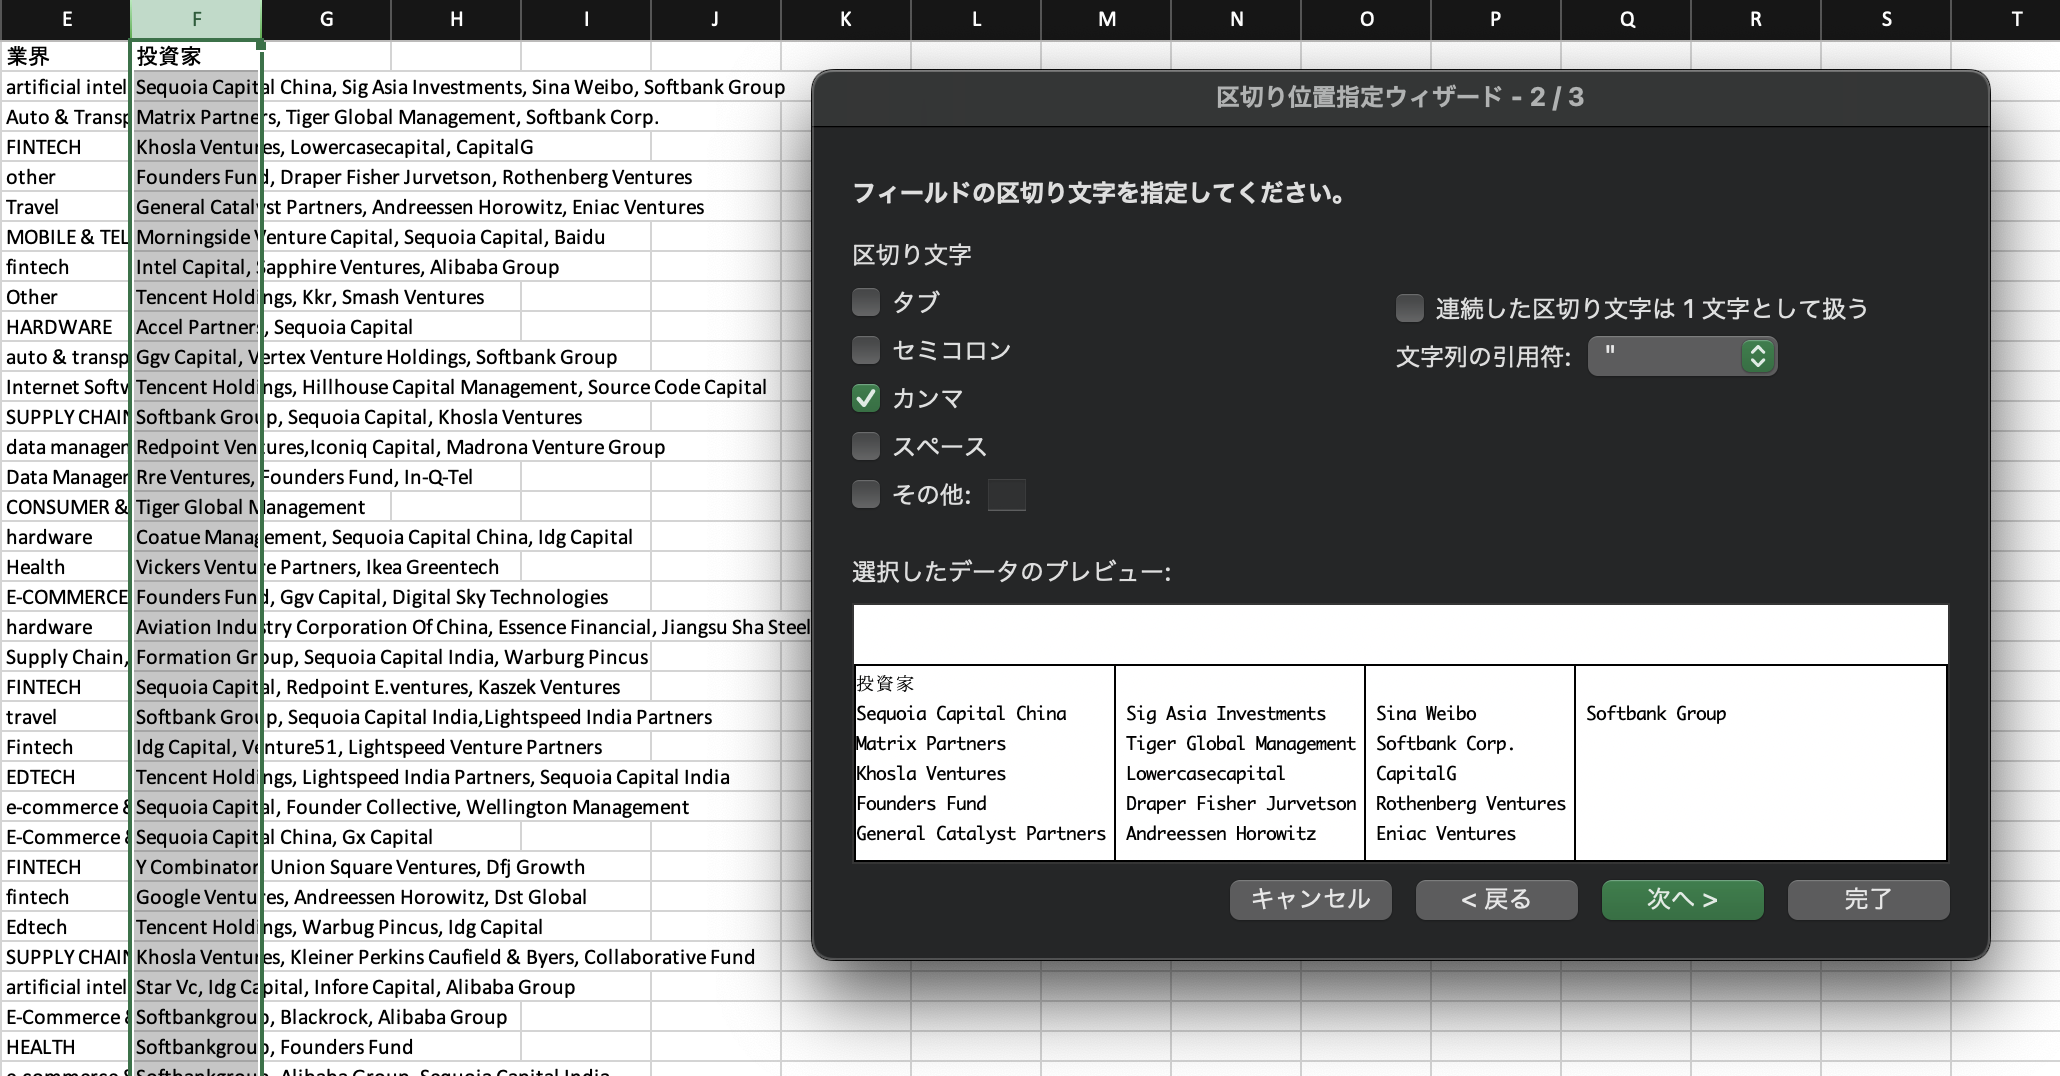This screenshot has height=1076, width=2060.
Task: Select cell starting Coatue Management
Action: [x=196, y=537]
